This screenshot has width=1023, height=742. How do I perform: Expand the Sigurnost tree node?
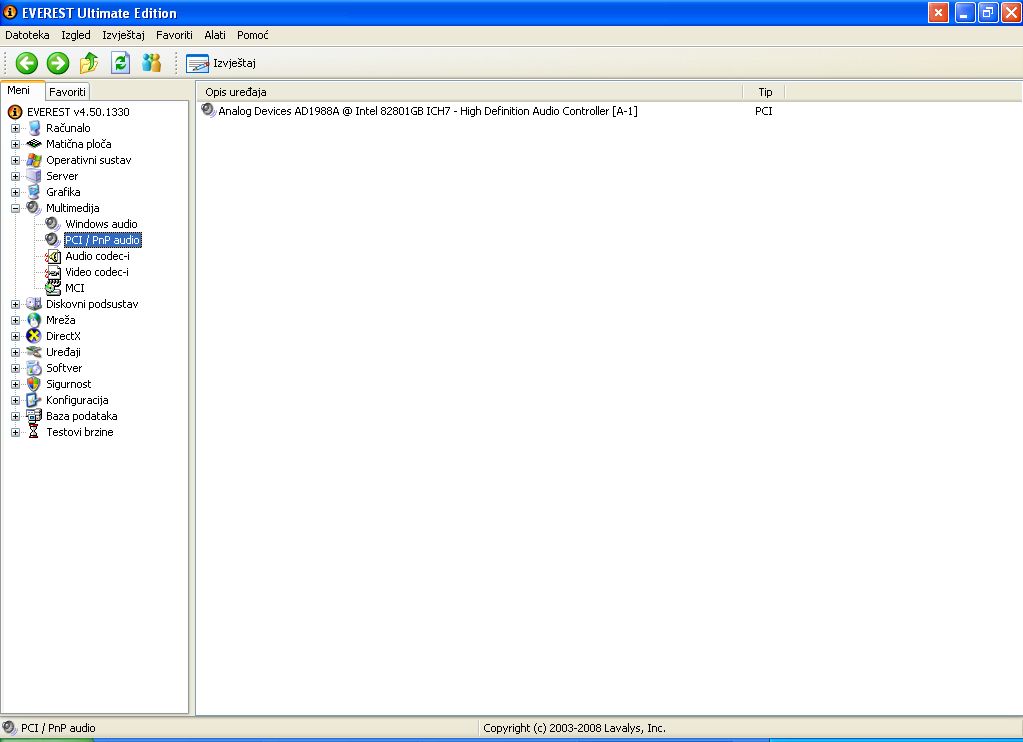tap(16, 384)
